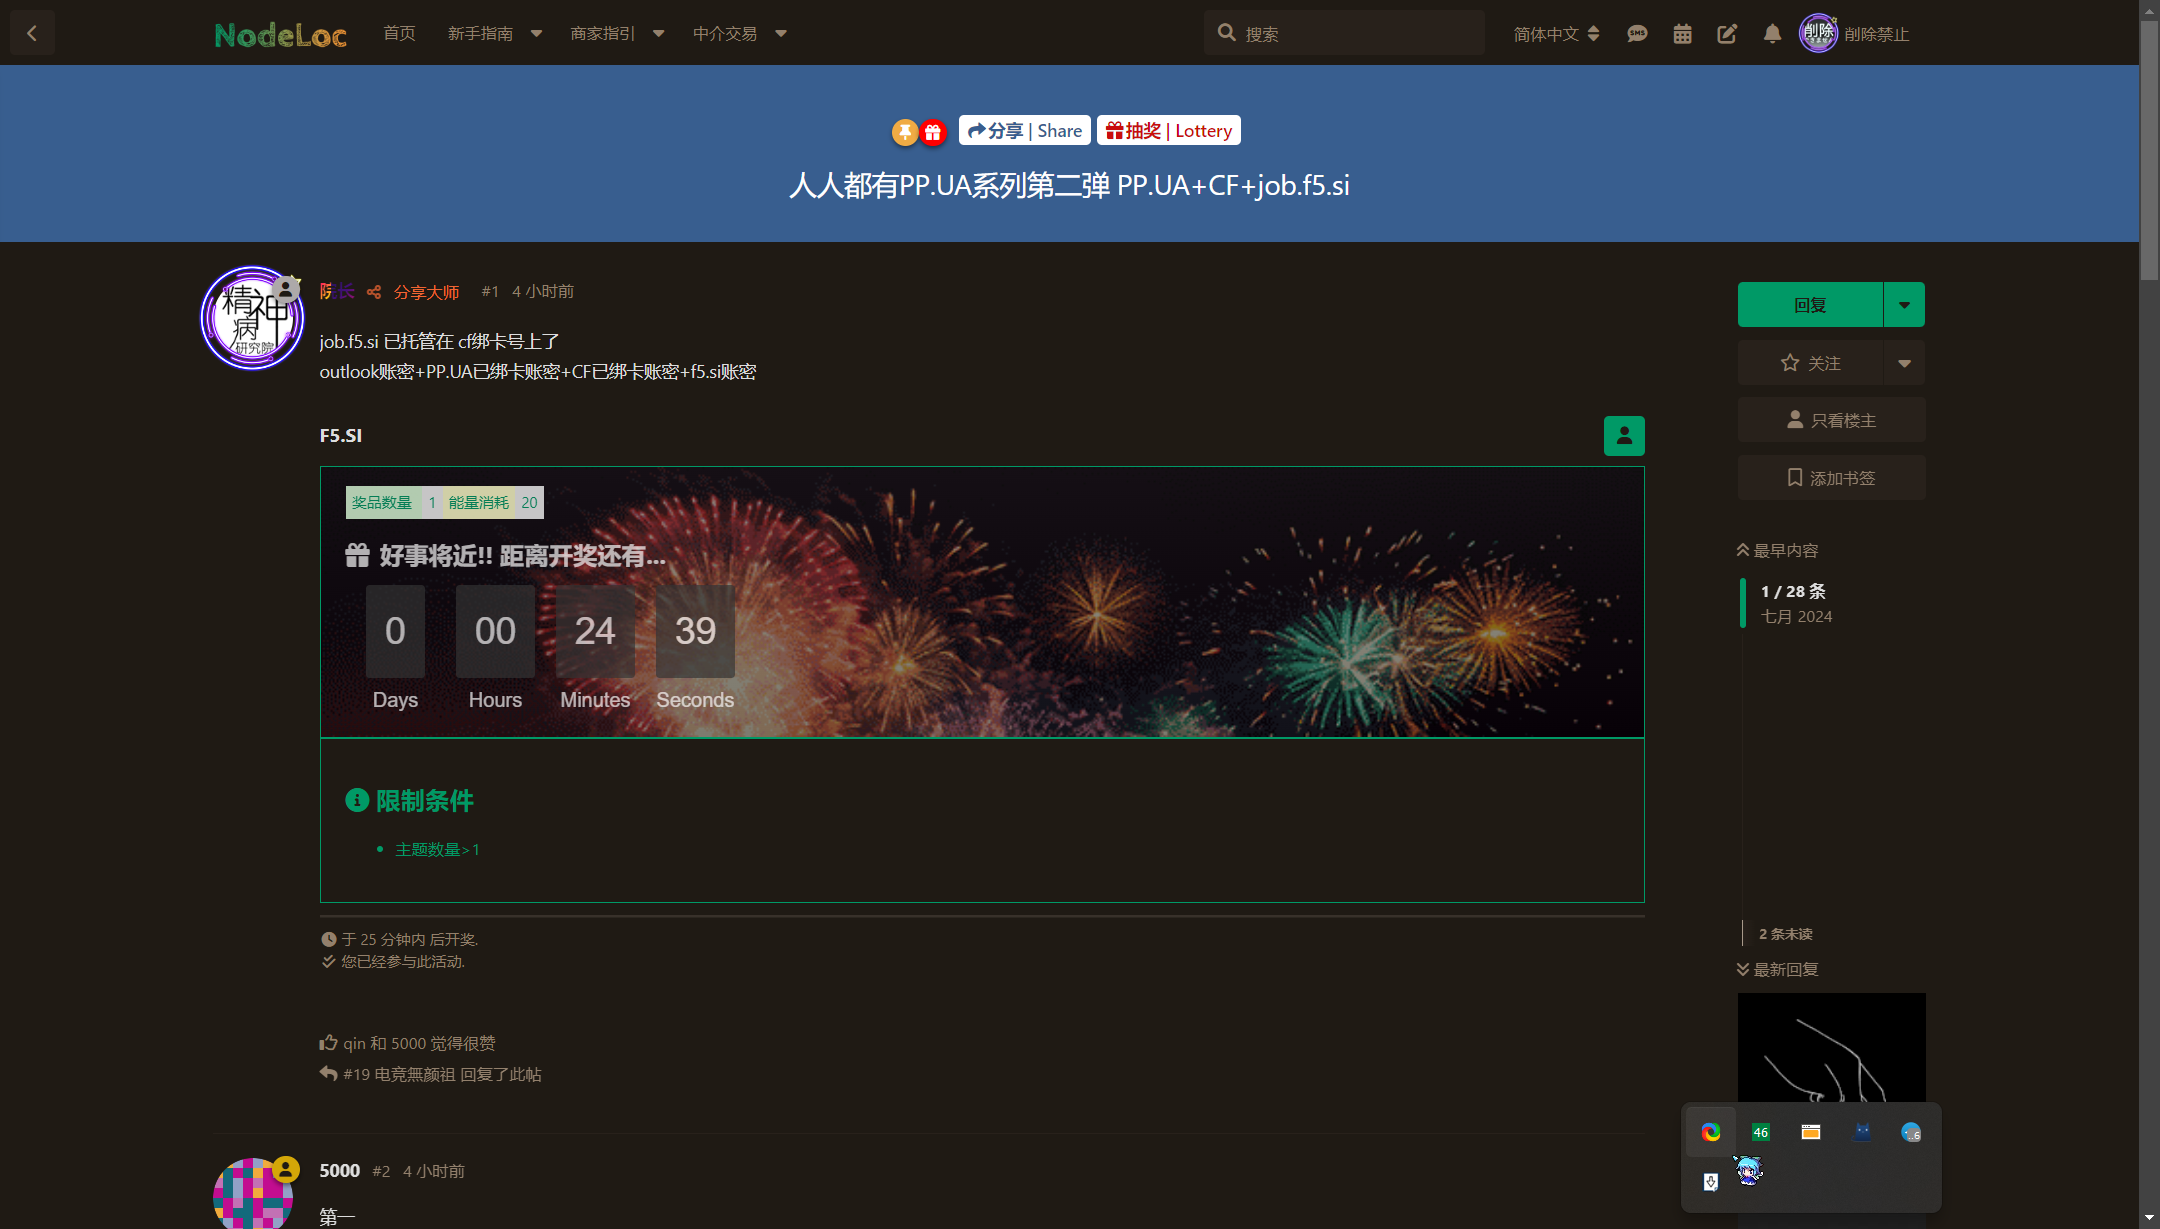Image resolution: width=2160 pixels, height=1229 pixels.
Task: Go back with the left chevron arrow
Action: [x=32, y=33]
